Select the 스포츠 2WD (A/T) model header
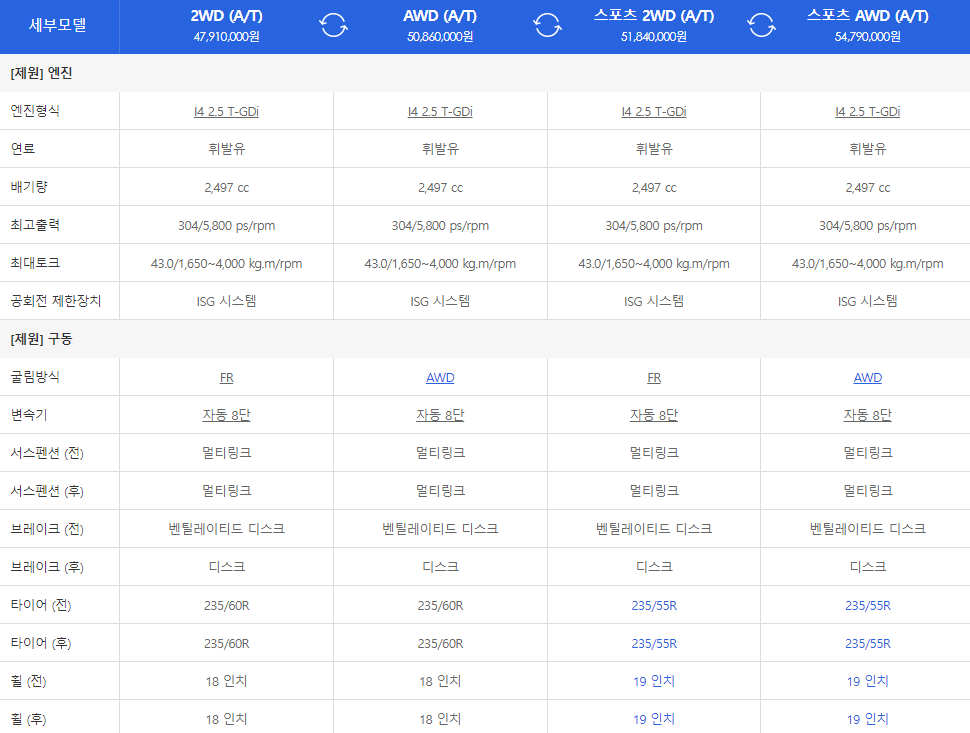Screen dimensions: 970x733 pos(654,26)
